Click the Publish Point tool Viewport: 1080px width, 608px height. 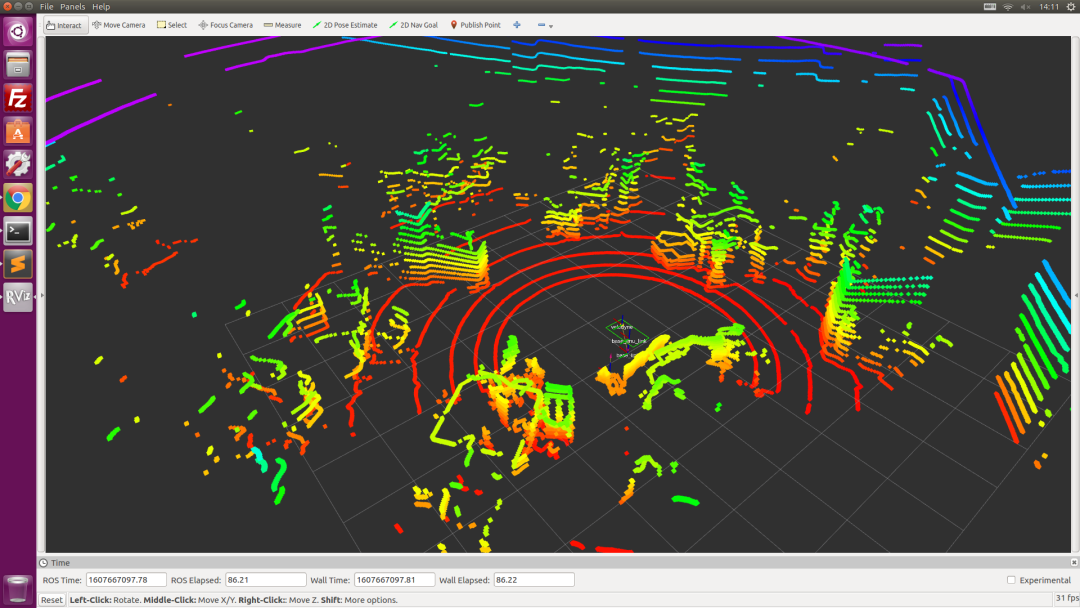(475, 25)
